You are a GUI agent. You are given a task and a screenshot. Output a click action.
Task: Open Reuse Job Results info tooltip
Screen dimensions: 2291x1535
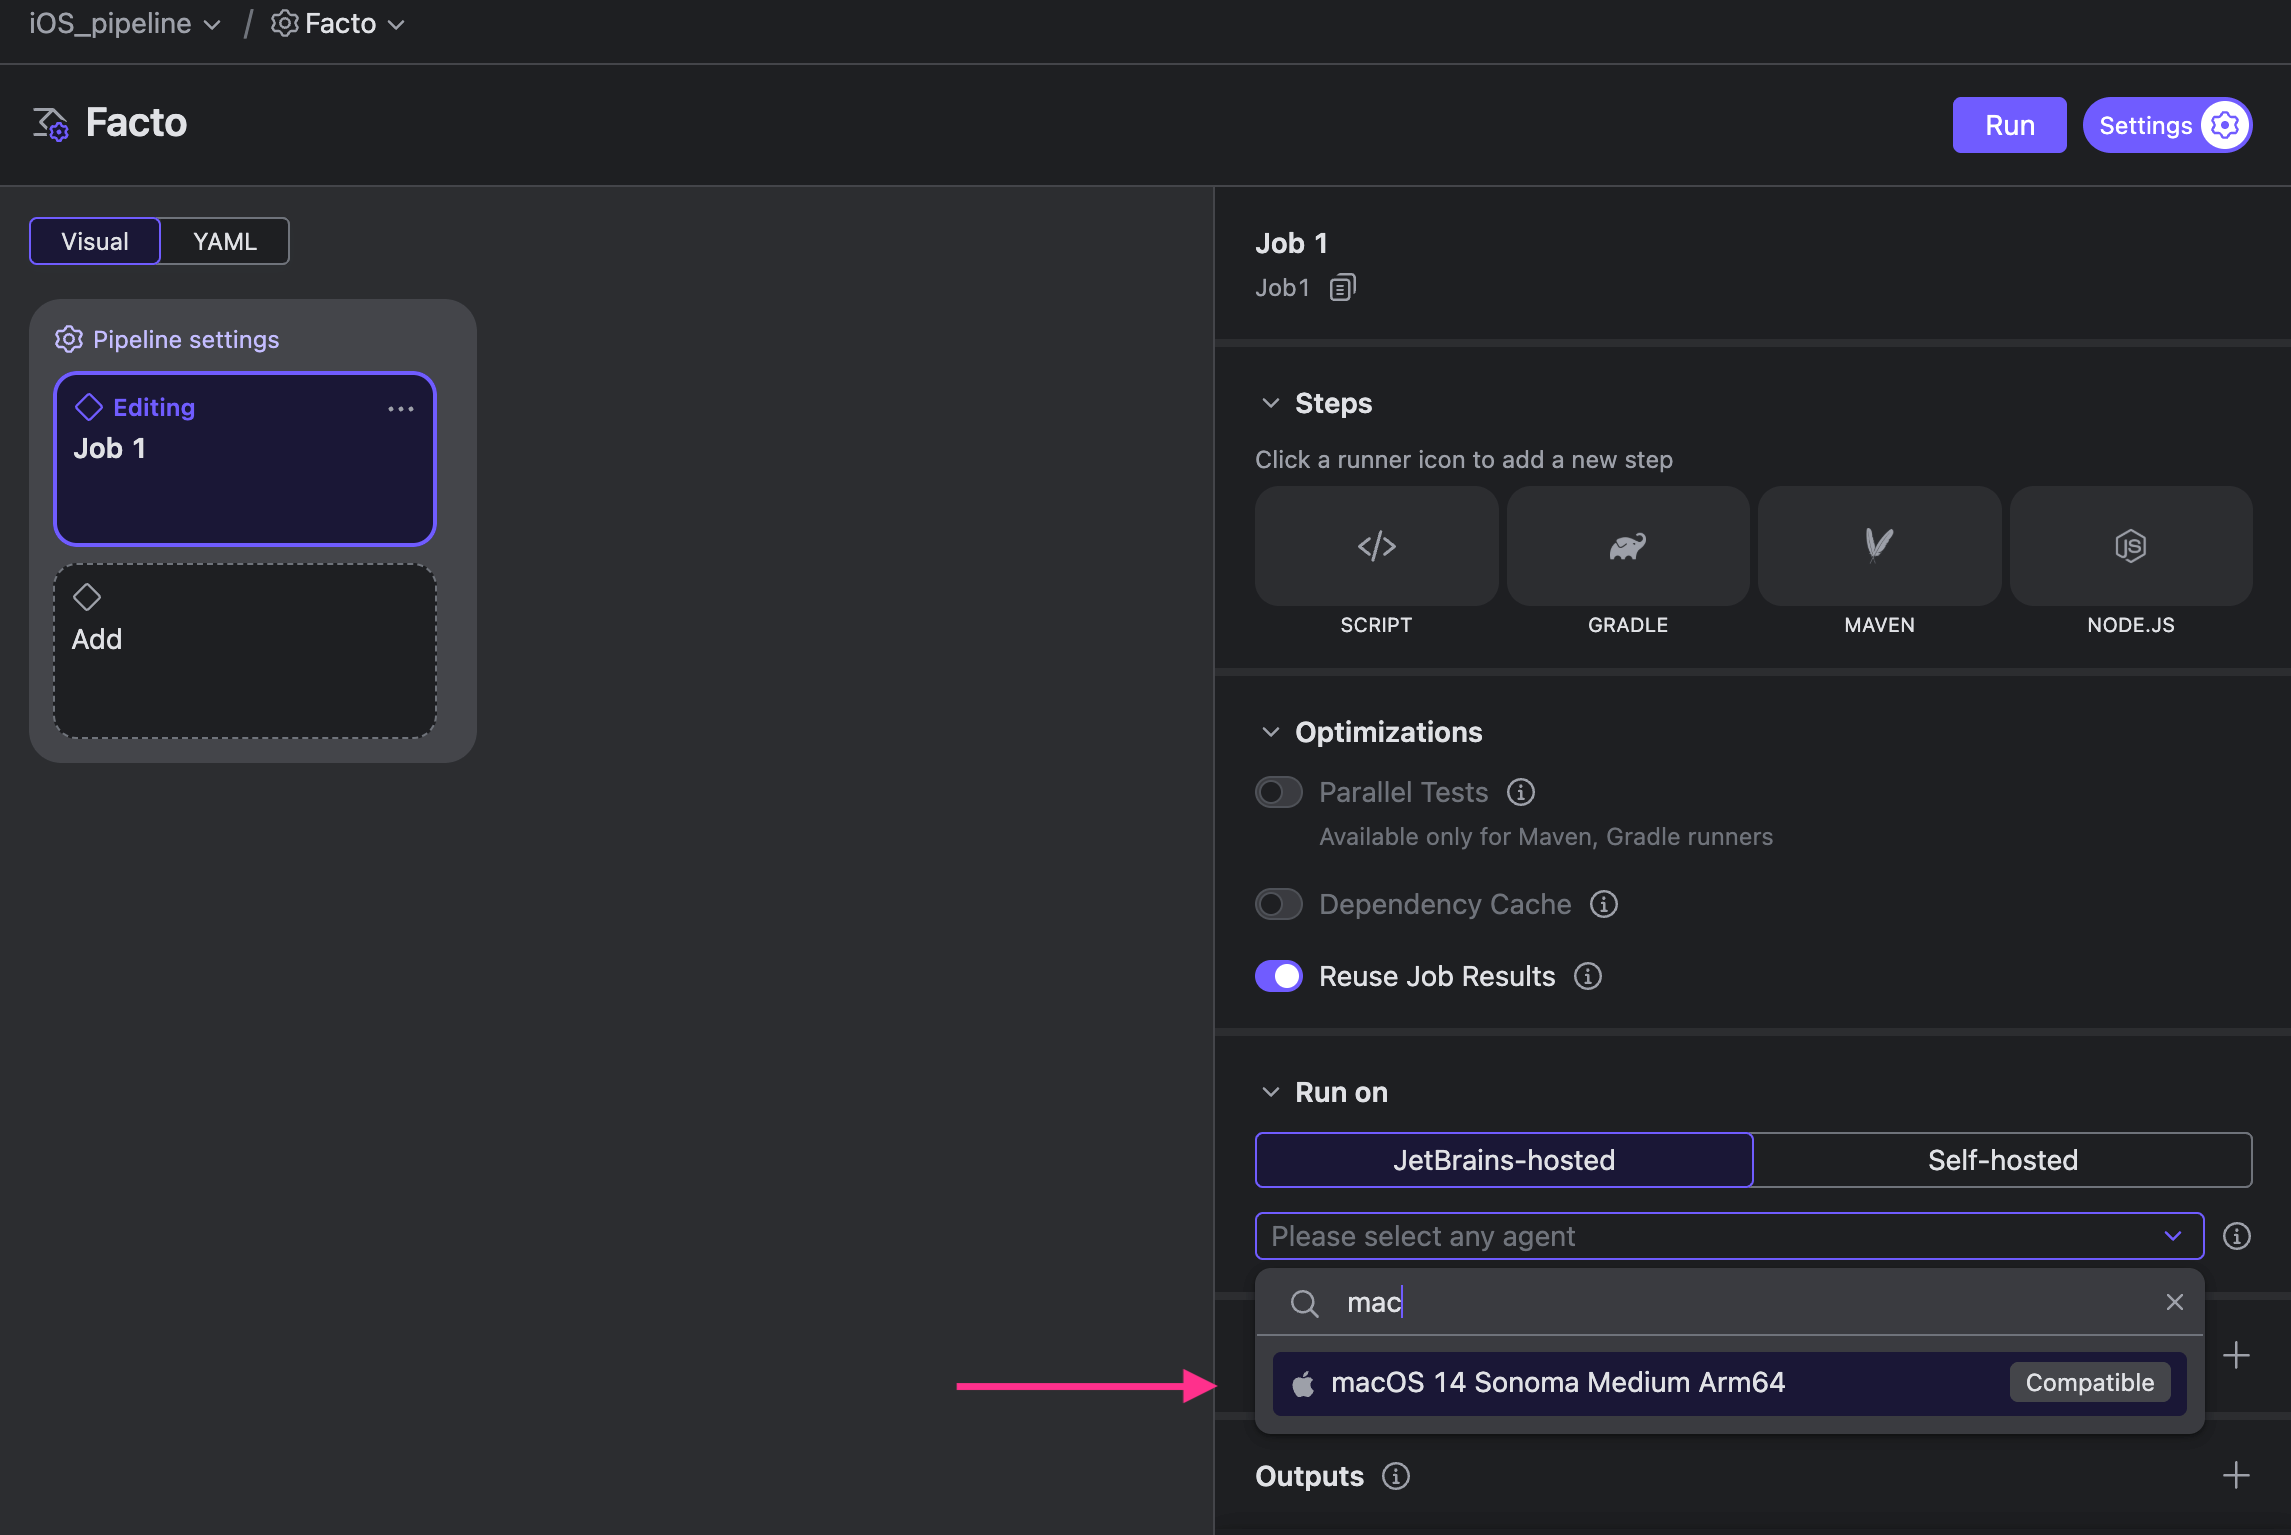(1588, 976)
